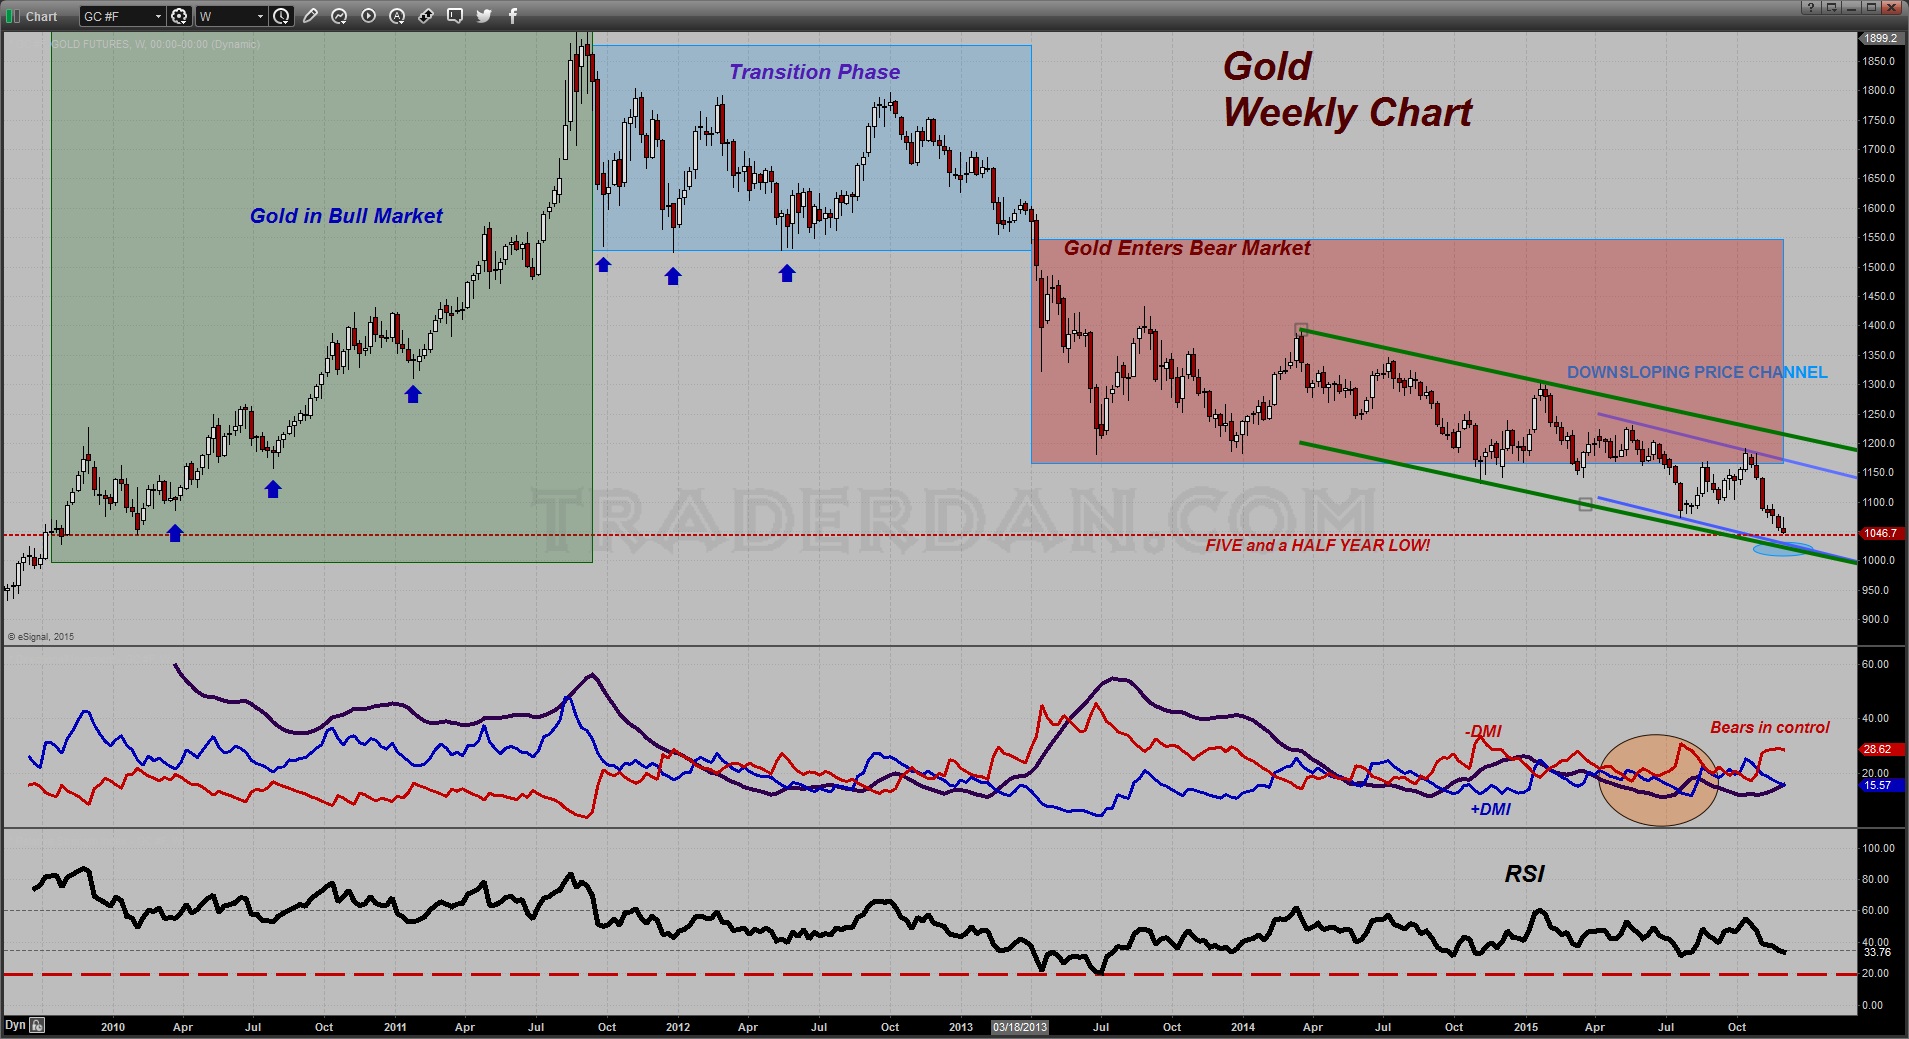Open the studies chart-line icon

click(339, 16)
